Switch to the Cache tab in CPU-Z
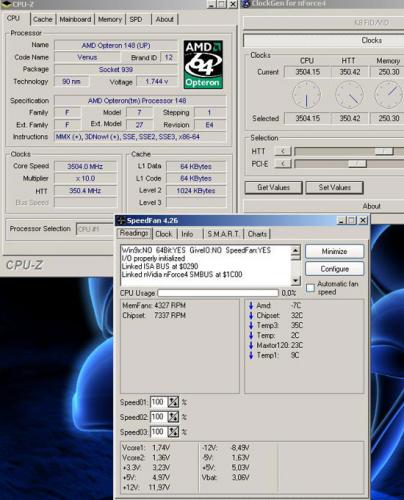The image size is (404, 500). [x=43, y=19]
